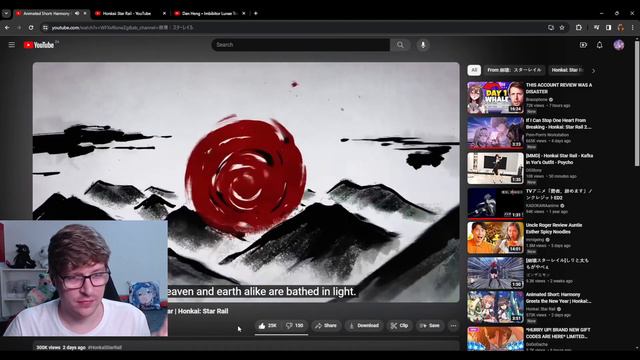
Task: Go forward to the next page
Action: coord(19,27)
